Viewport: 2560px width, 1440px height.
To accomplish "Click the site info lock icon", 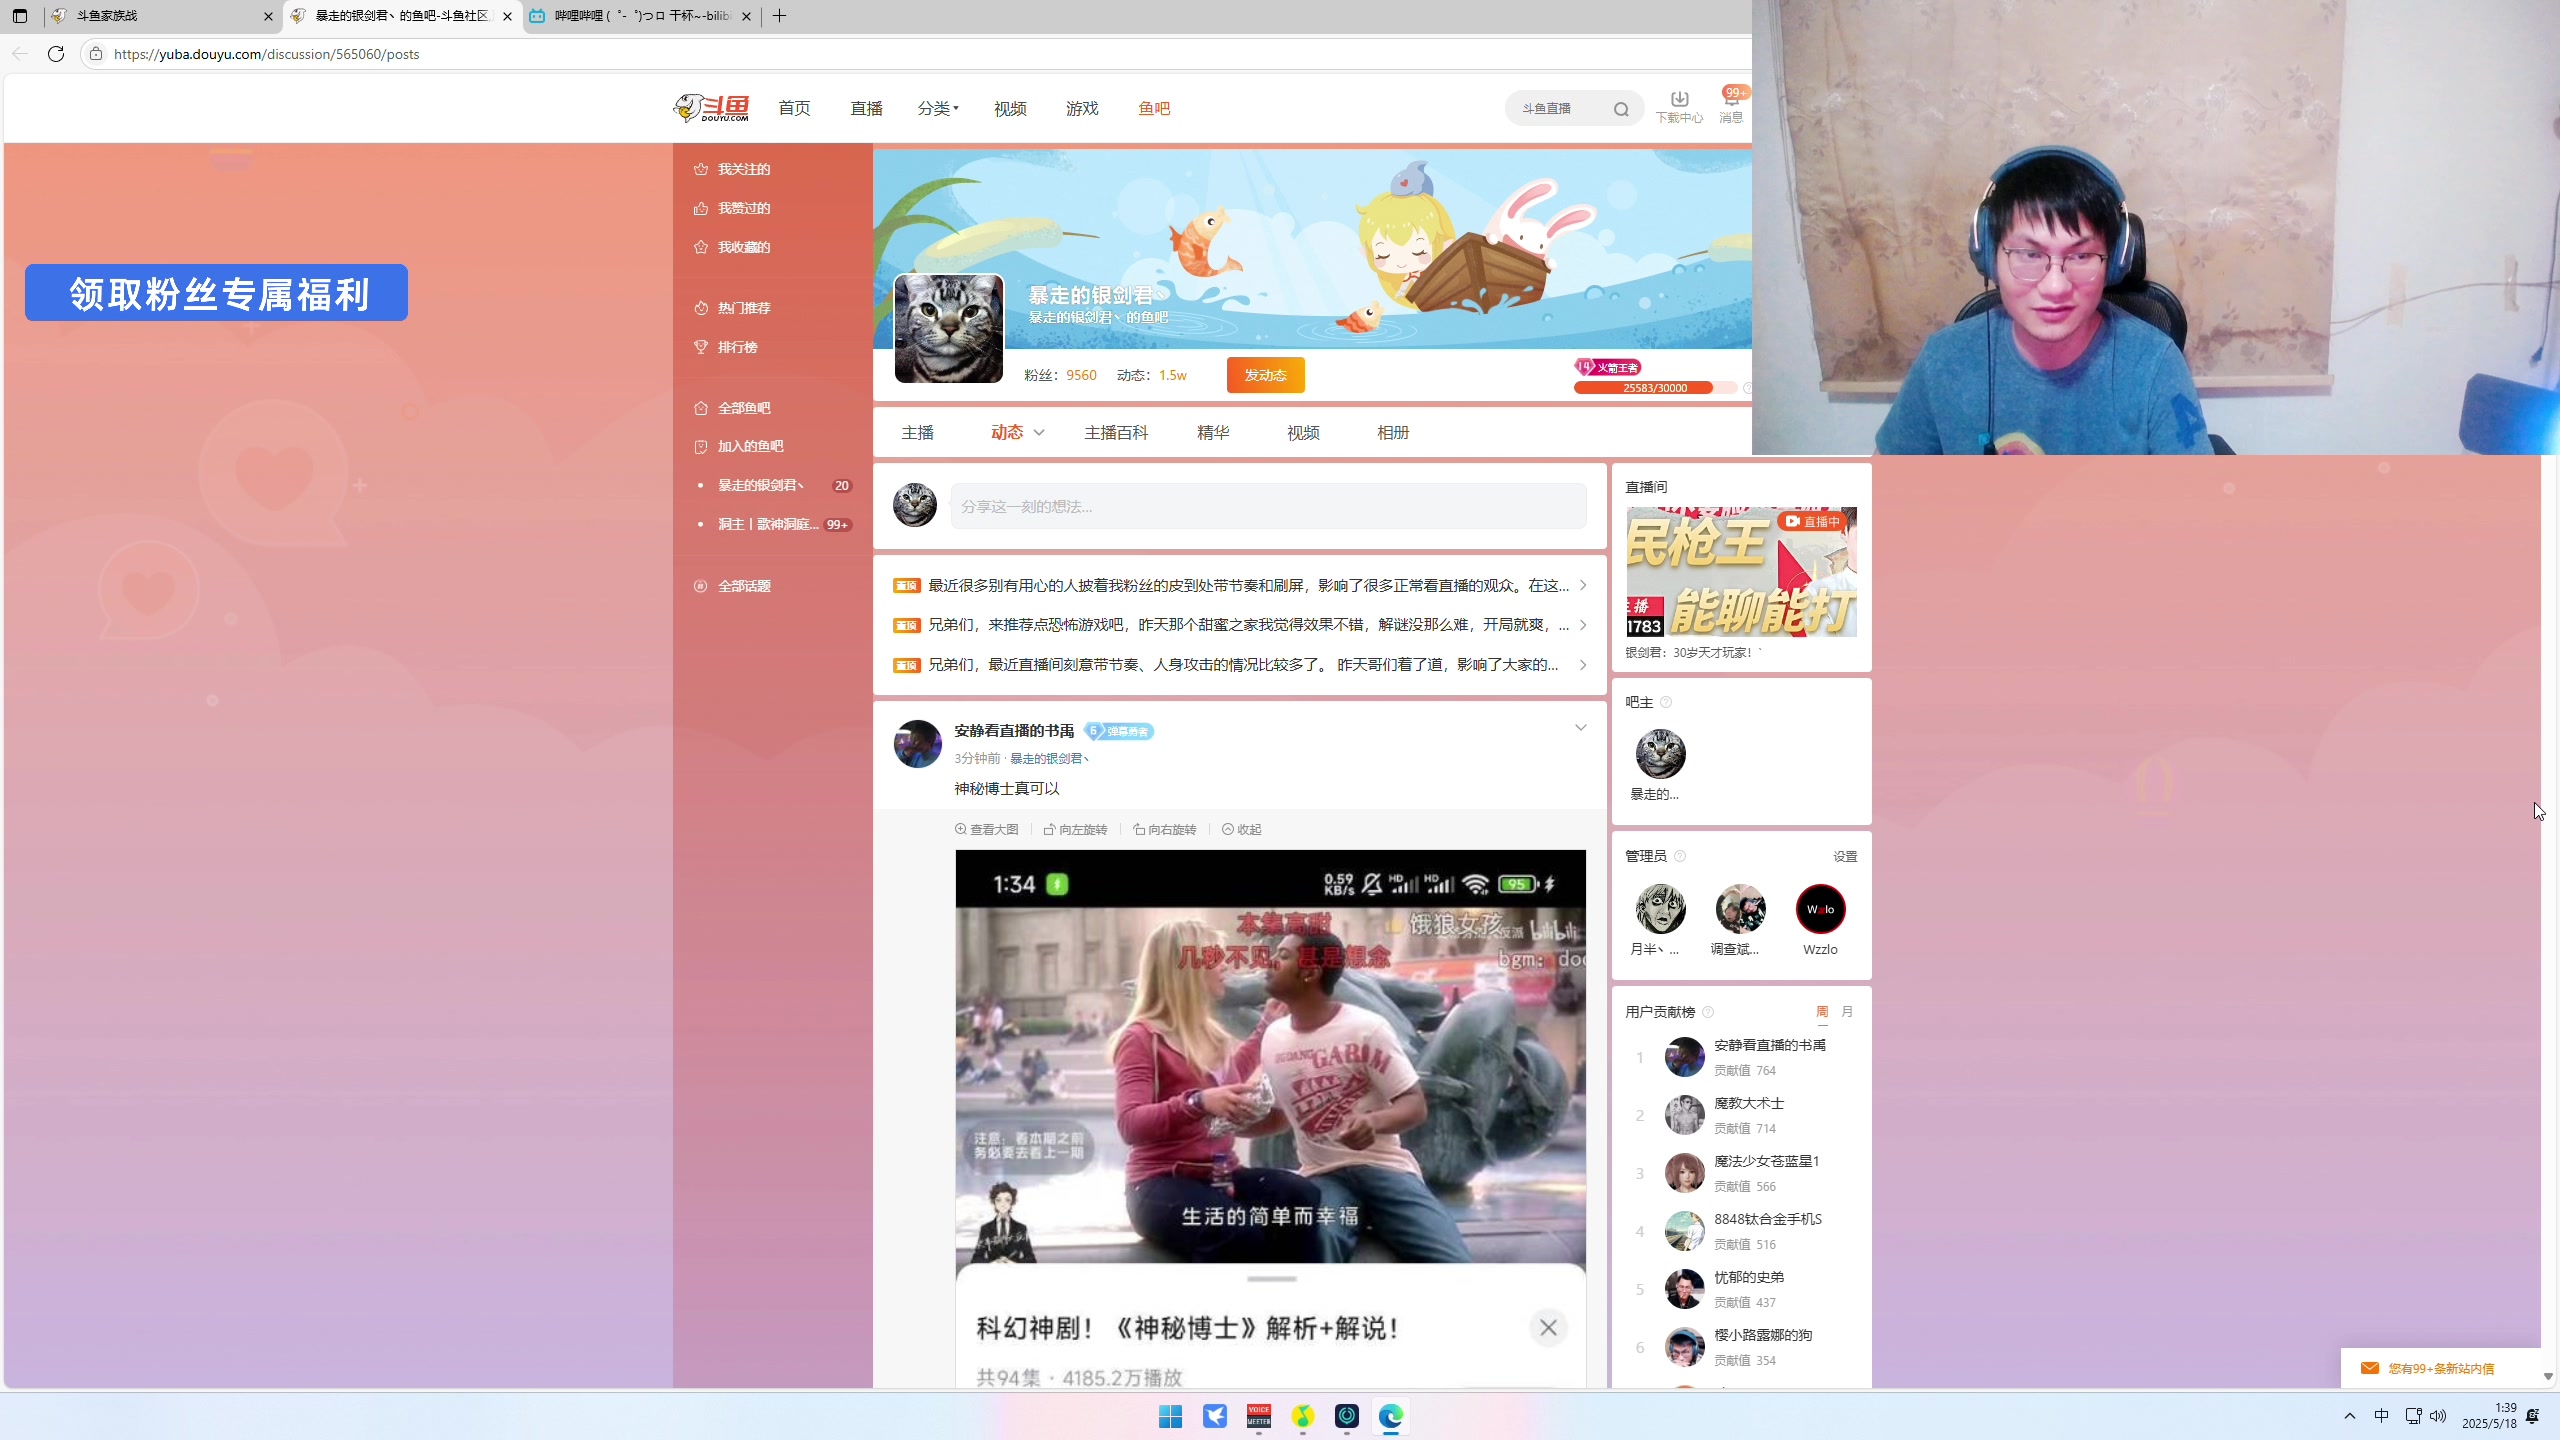I will pos(96,54).
